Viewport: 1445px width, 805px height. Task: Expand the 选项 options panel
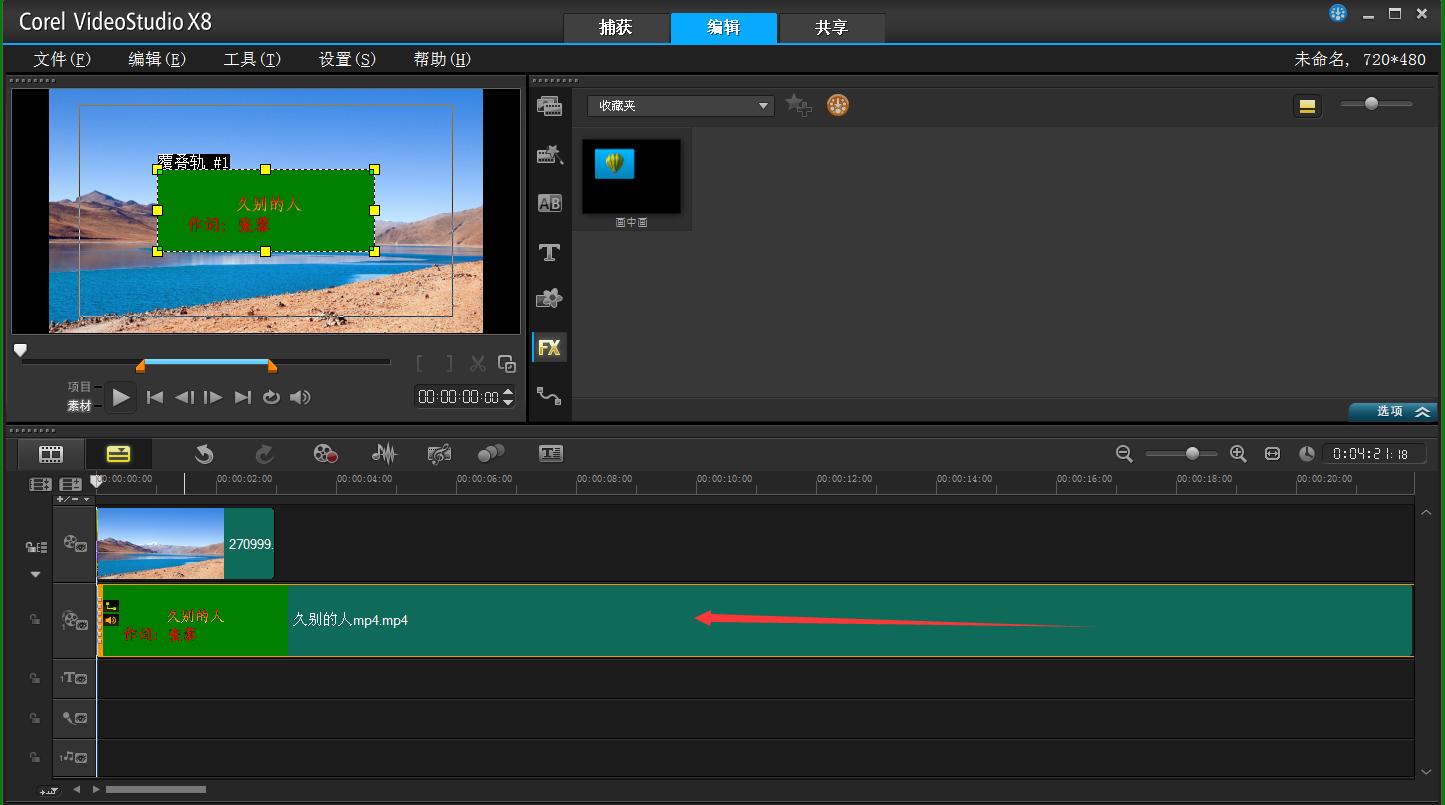click(1392, 411)
